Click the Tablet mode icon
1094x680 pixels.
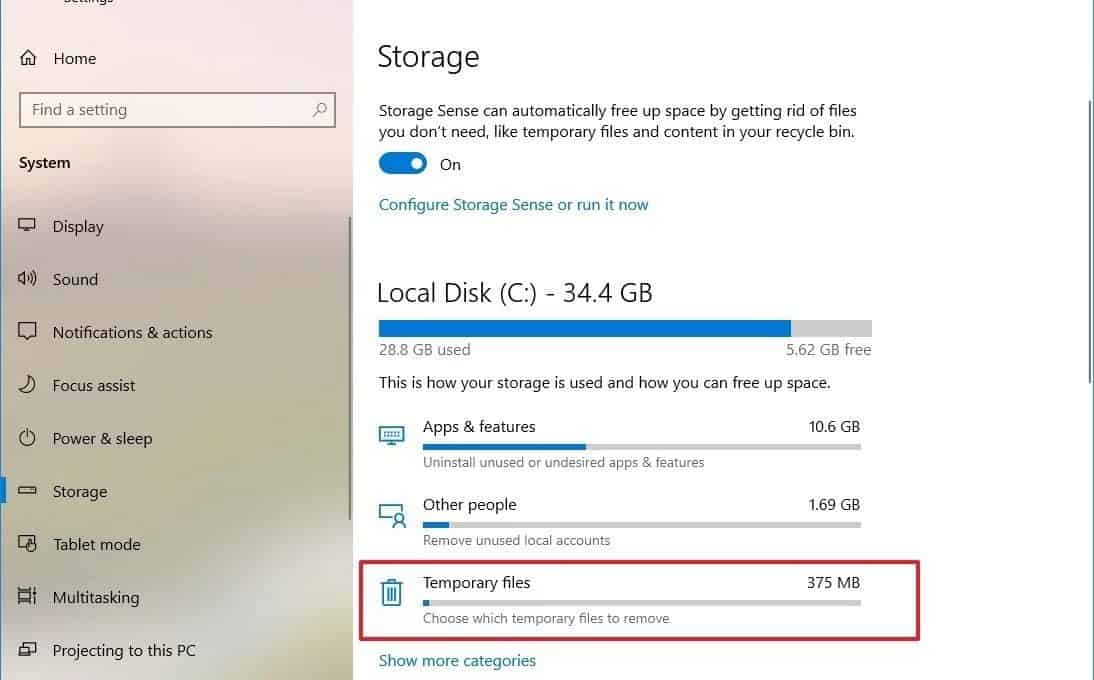[x=27, y=543]
